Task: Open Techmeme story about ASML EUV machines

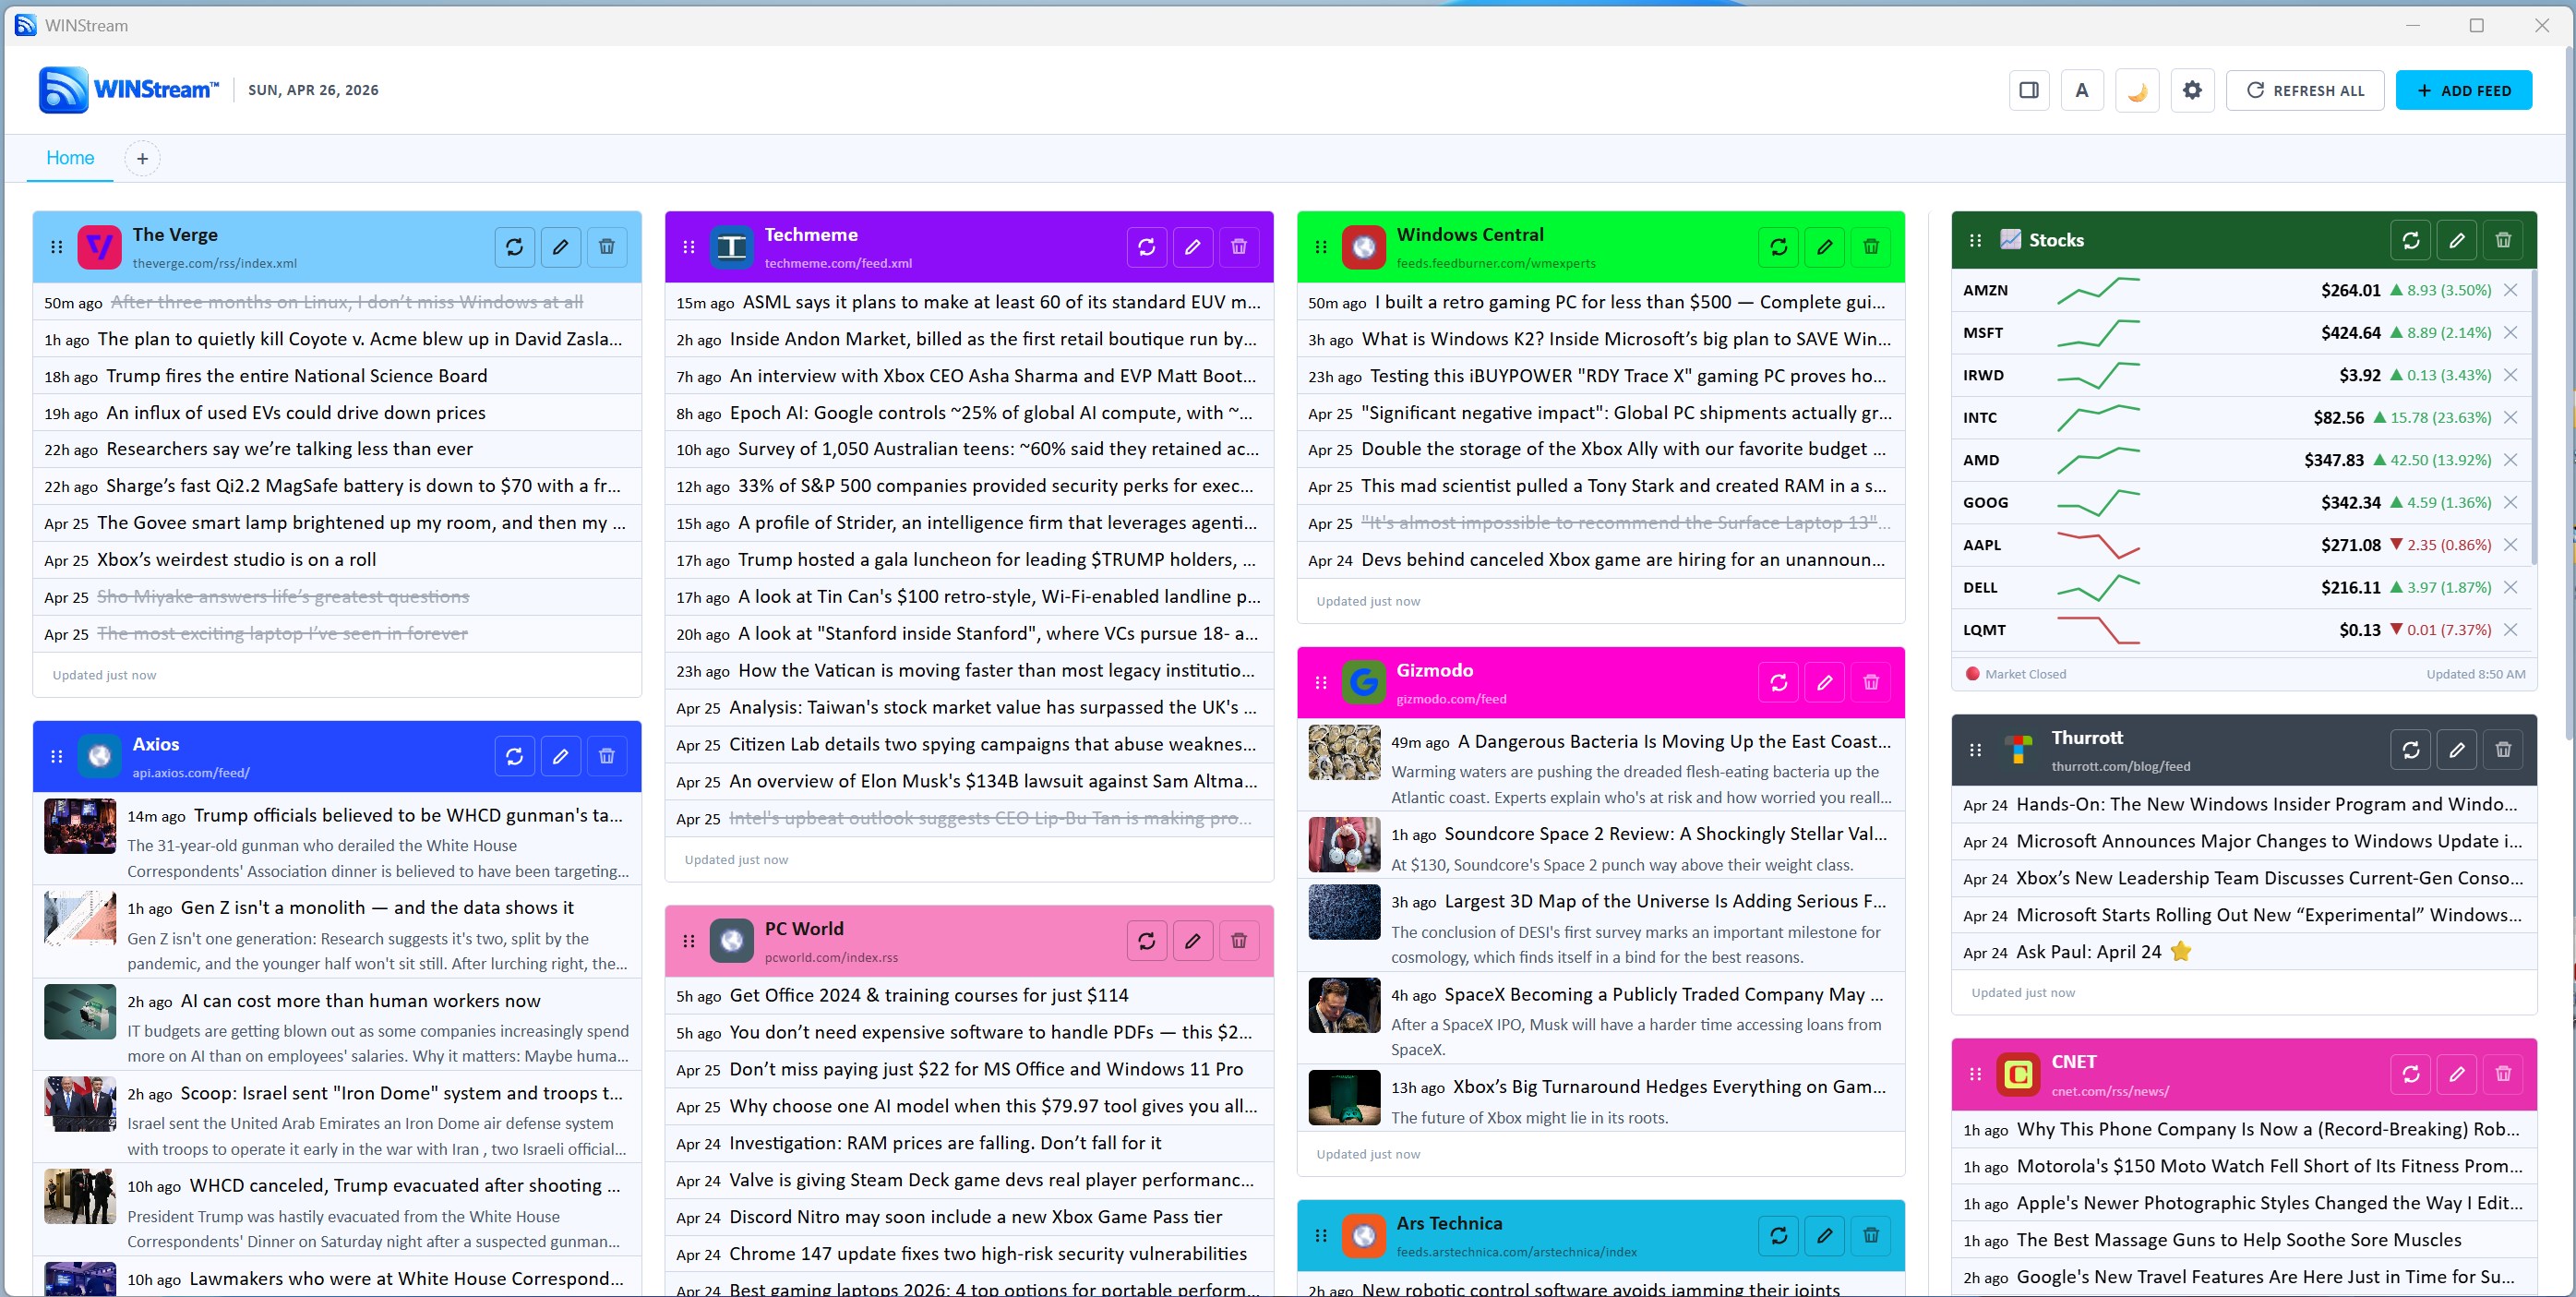Action: [1002, 302]
